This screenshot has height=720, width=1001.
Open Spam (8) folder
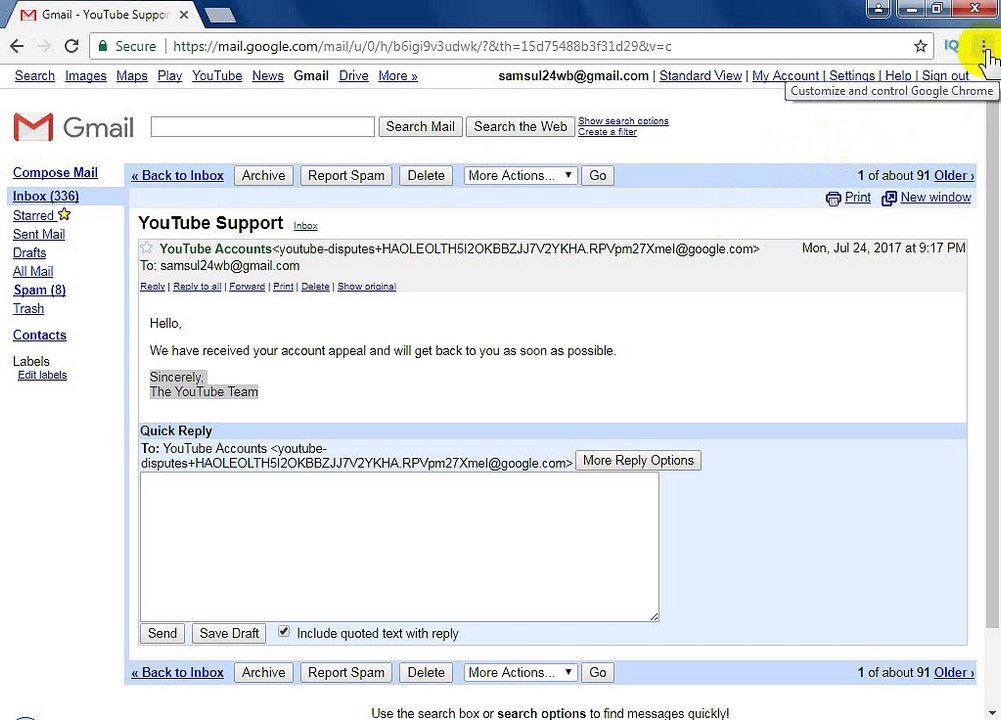coord(39,290)
